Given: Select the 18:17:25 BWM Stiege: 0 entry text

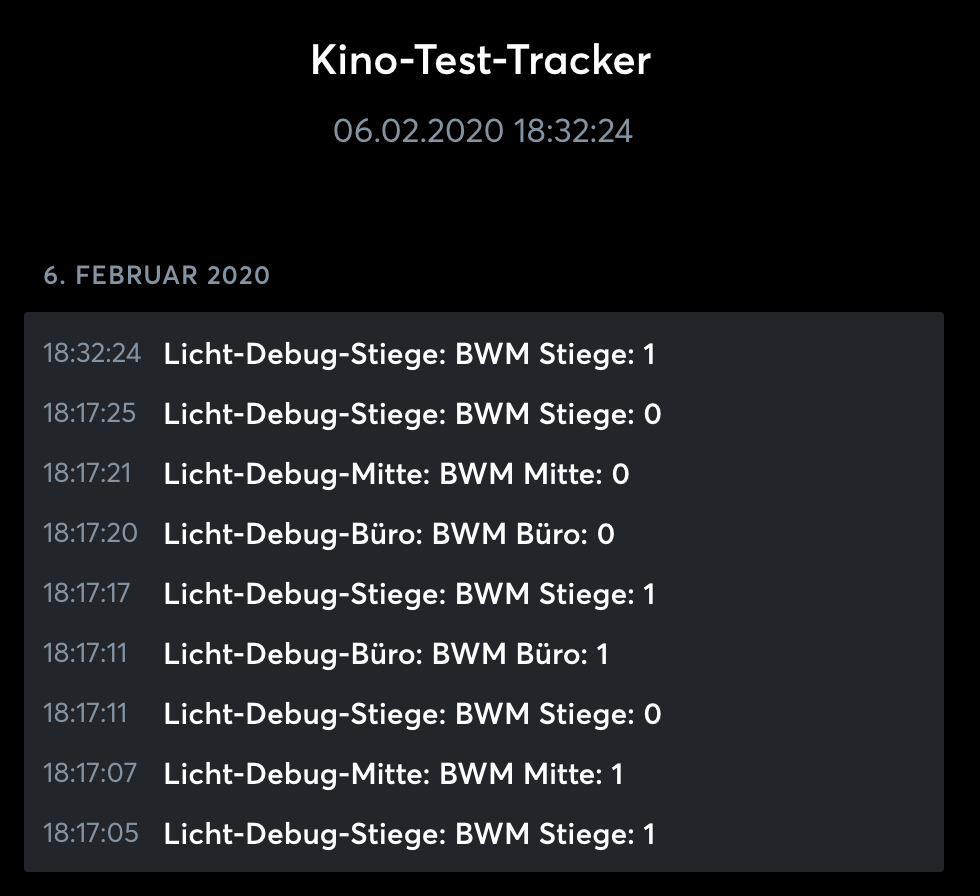Looking at the screenshot, I should [x=412, y=414].
